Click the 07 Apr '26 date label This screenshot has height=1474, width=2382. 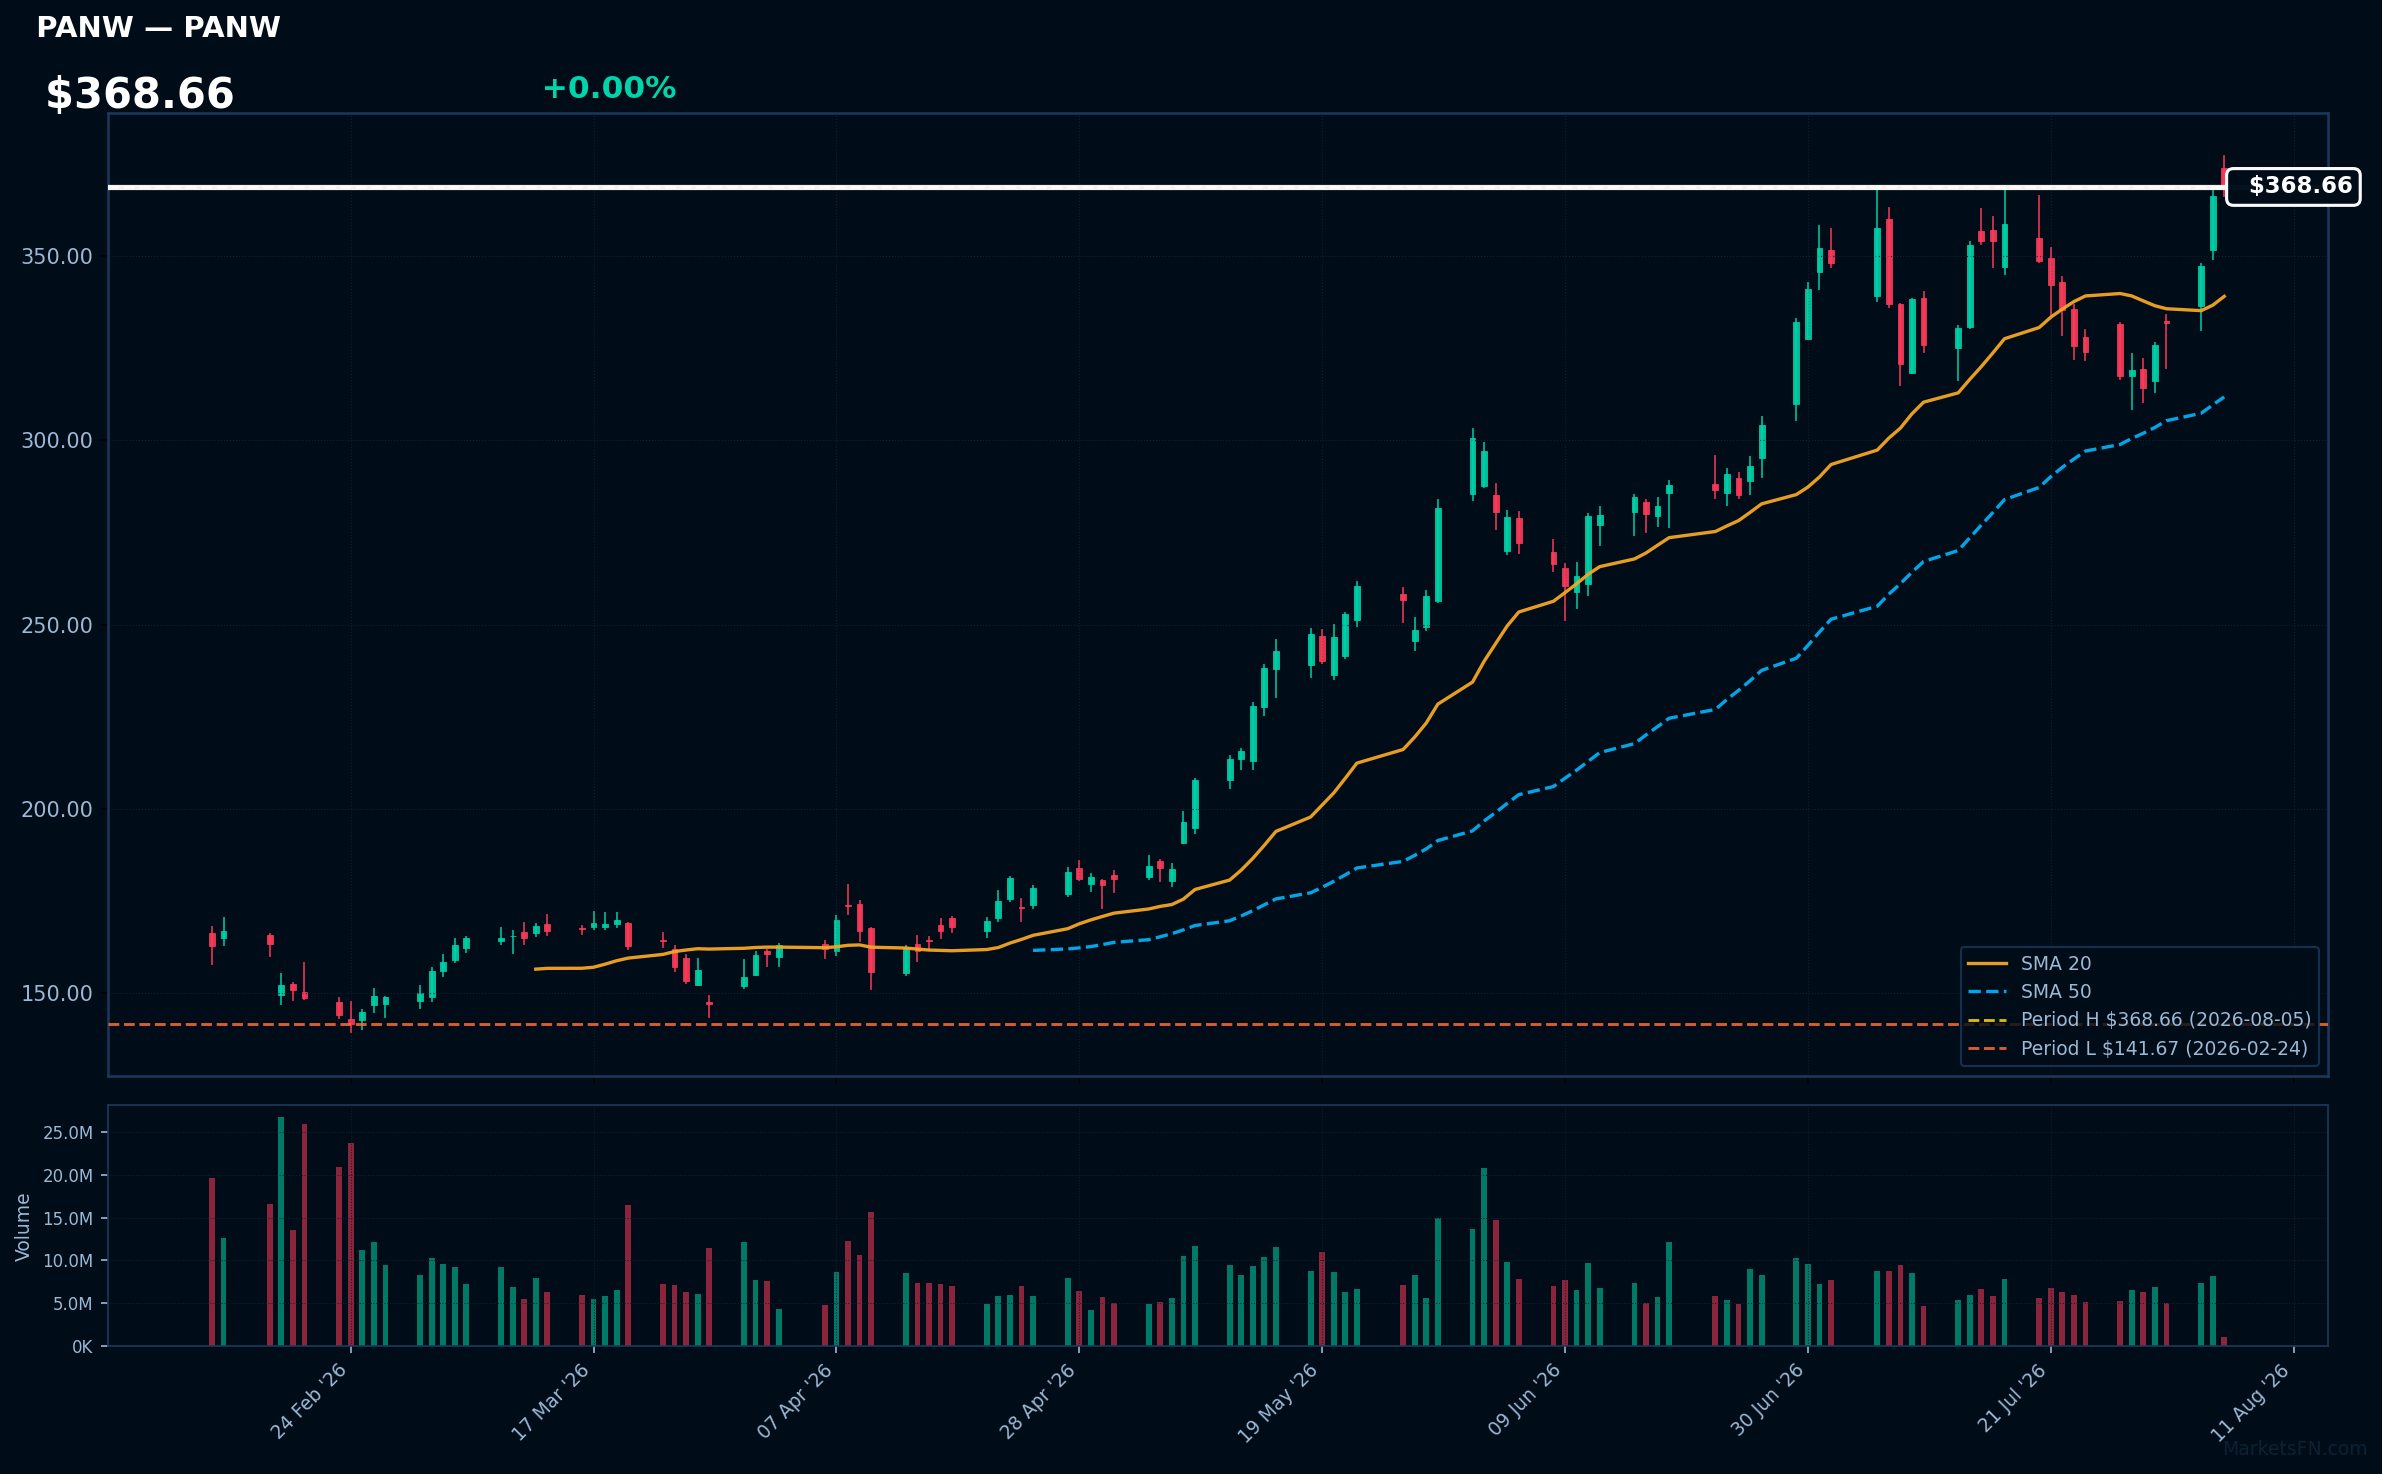coord(794,1401)
